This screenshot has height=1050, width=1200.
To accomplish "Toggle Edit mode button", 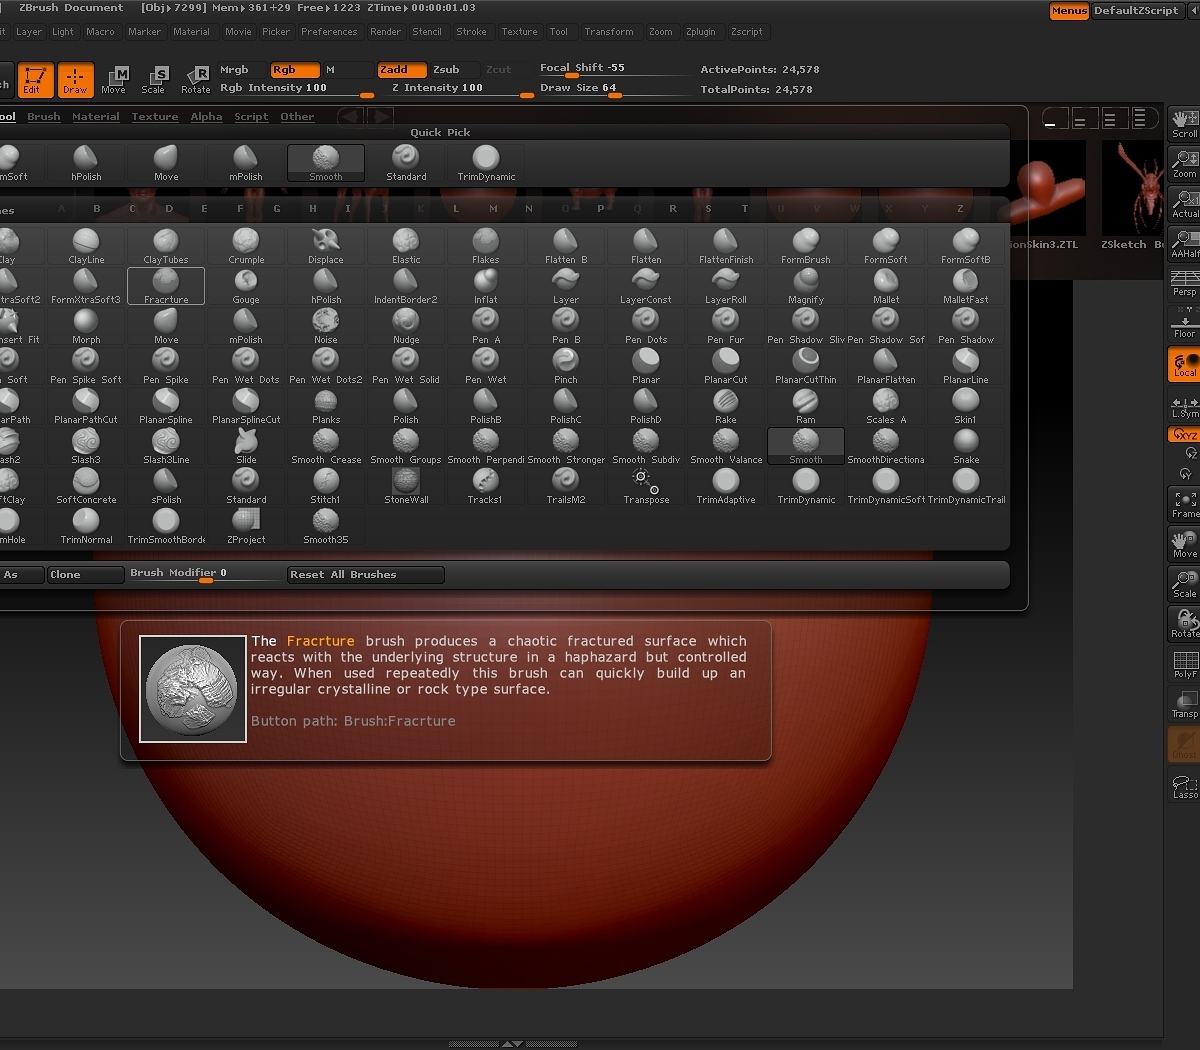I will (35, 80).
